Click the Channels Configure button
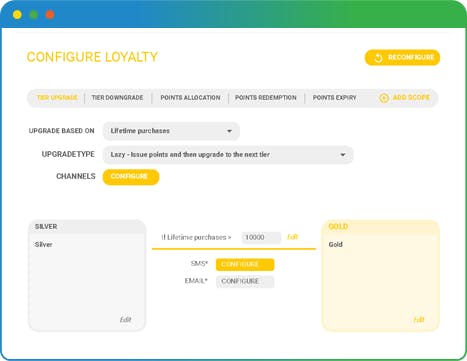The image size is (467, 361). (131, 177)
